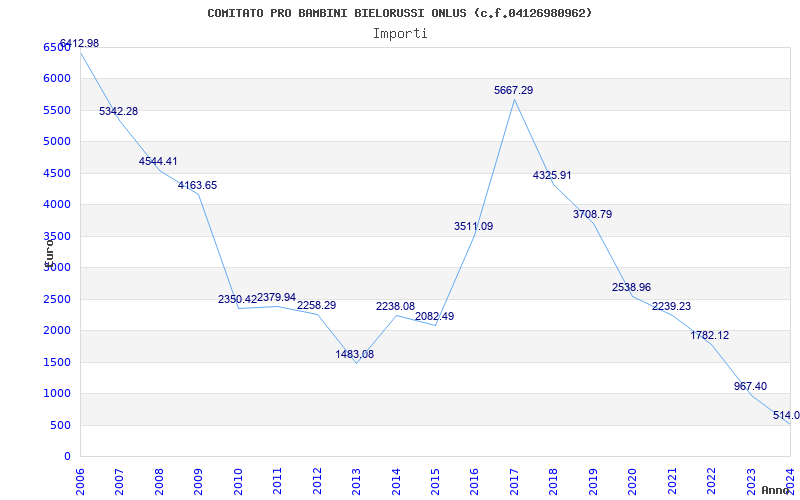Click the 4544.41 value label
800x500 pixels.
[158, 161]
